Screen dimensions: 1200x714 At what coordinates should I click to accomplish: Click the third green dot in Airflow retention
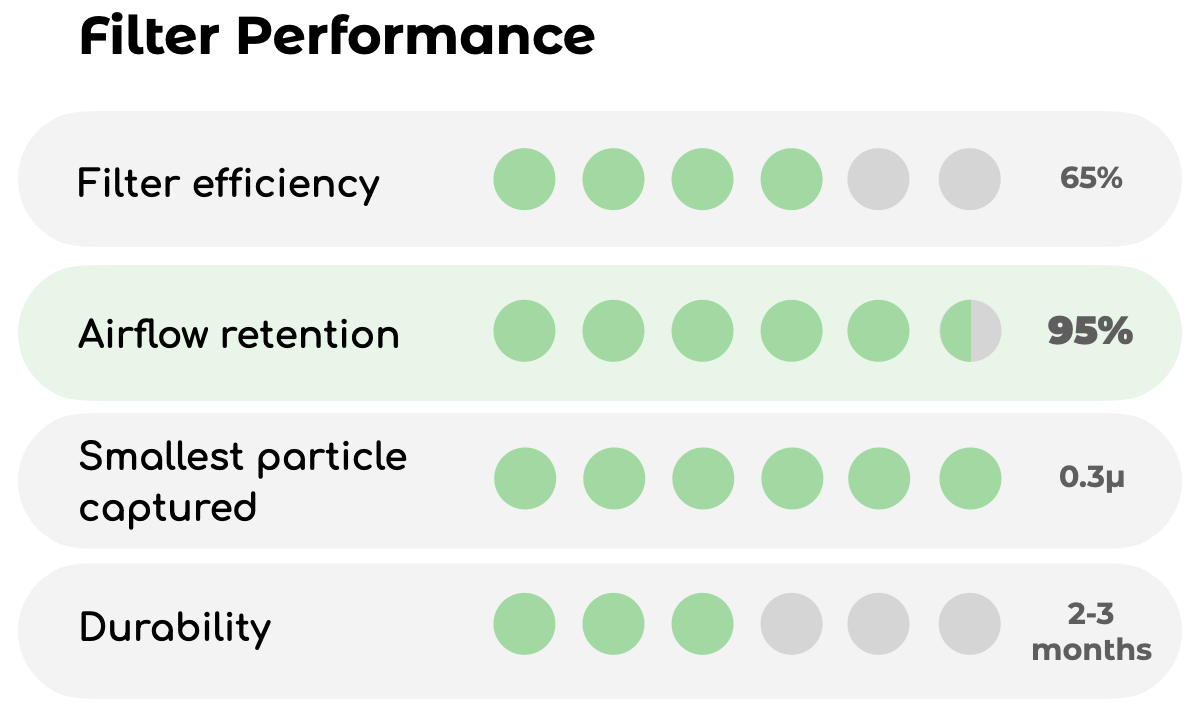(702, 330)
